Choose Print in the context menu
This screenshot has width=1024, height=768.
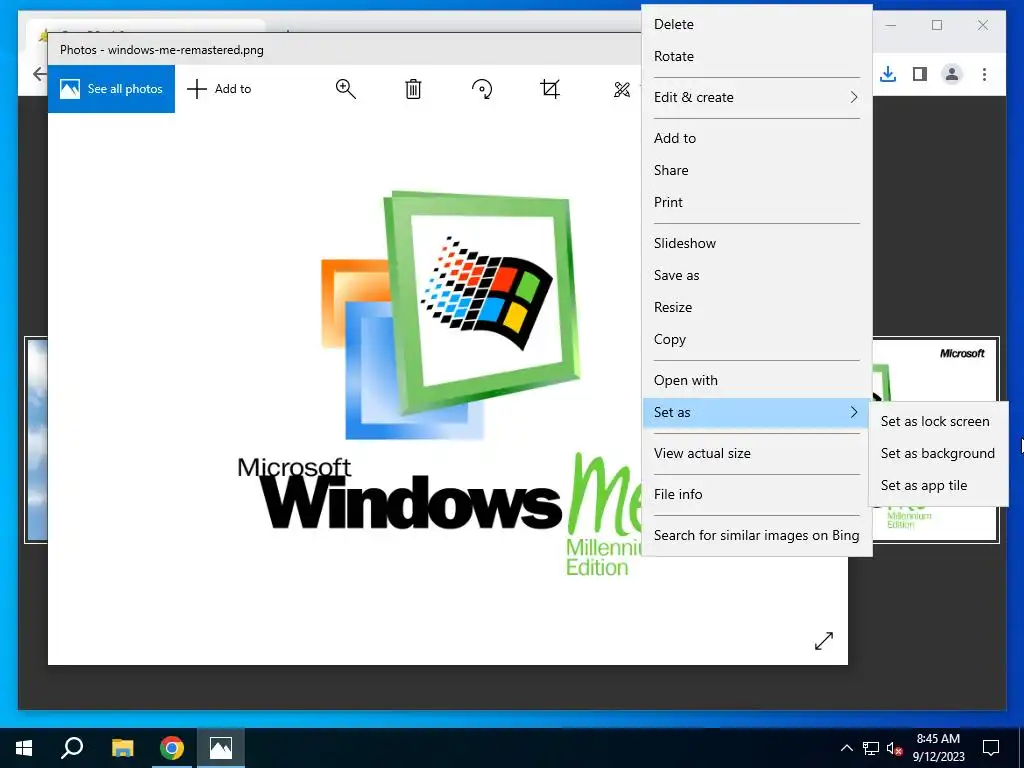pyautogui.click(x=757, y=202)
